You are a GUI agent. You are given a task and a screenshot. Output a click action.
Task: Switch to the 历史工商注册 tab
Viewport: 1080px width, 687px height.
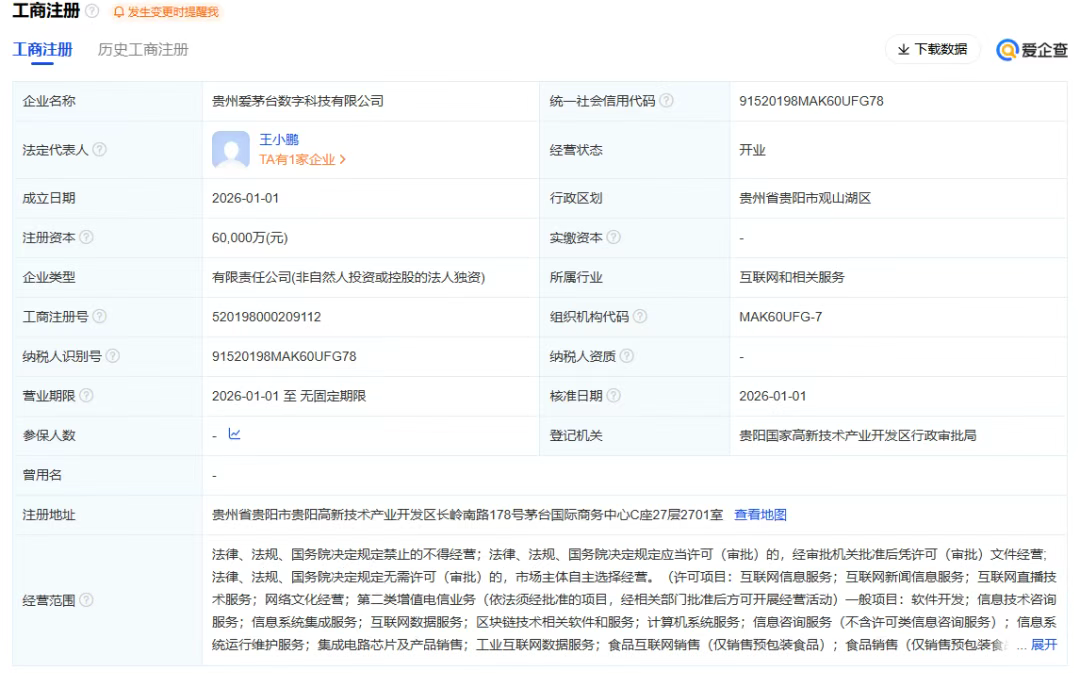143,49
